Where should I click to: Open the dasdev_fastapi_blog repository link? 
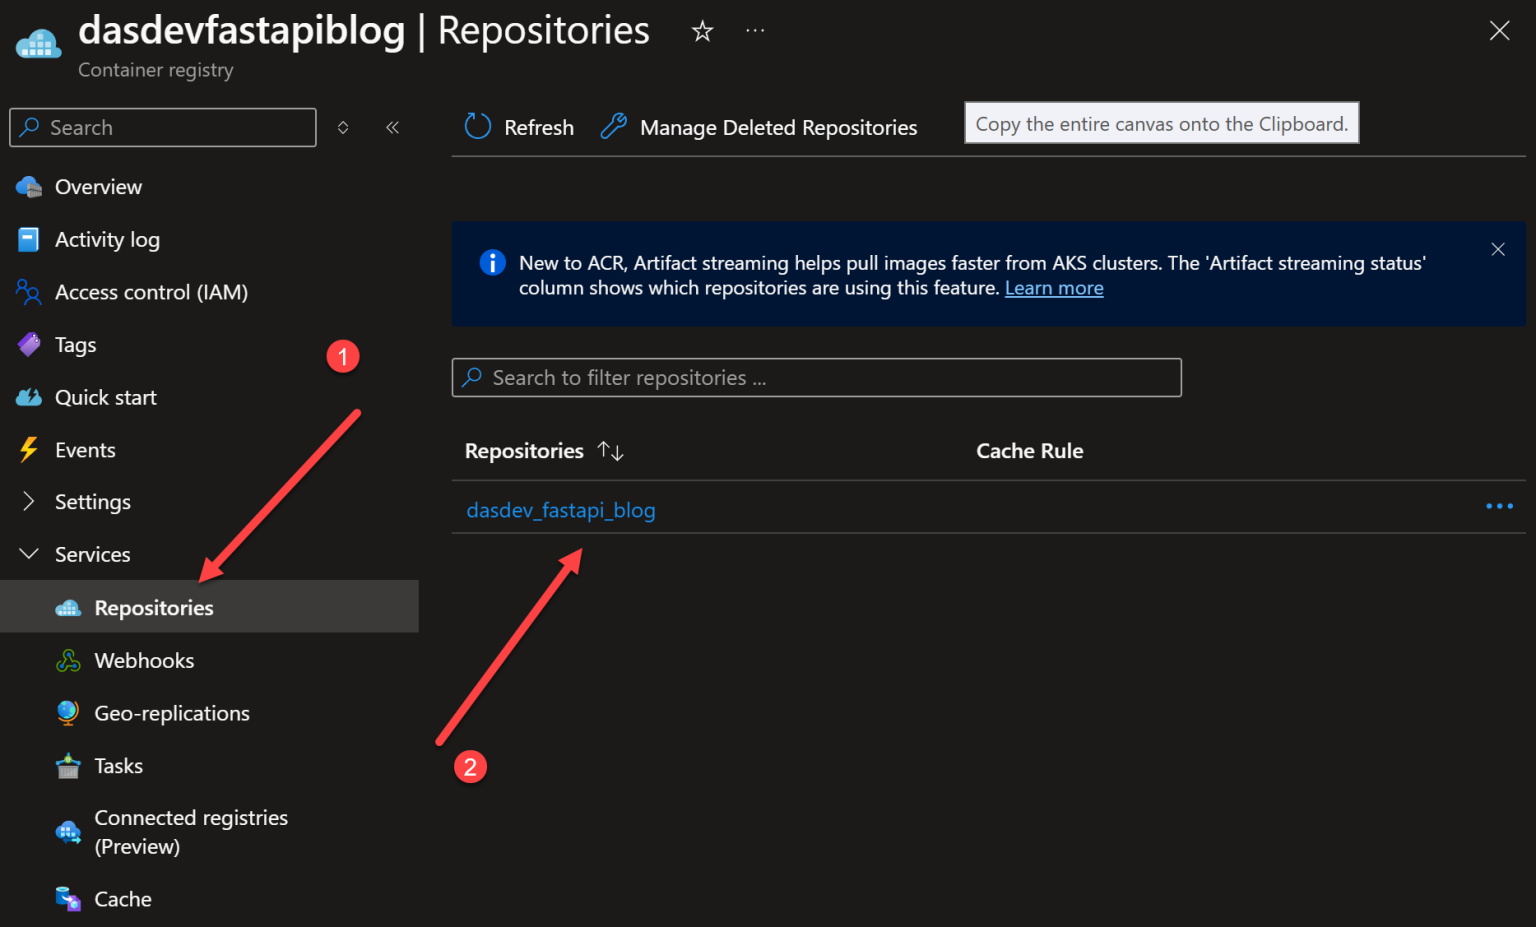tap(561, 510)
